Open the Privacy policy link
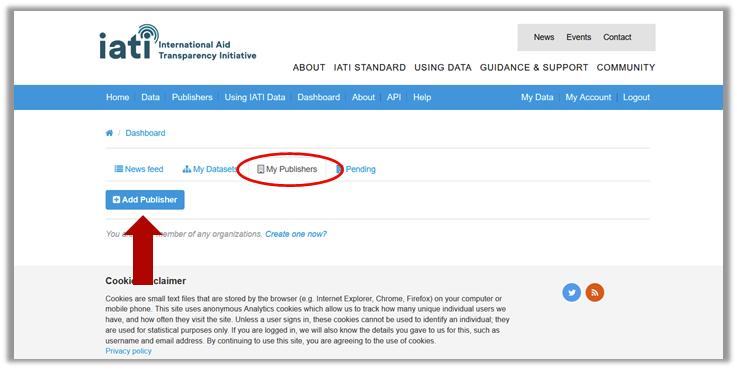Image resolution: width=737 pixels, height=370 pixels. [128, 351]
